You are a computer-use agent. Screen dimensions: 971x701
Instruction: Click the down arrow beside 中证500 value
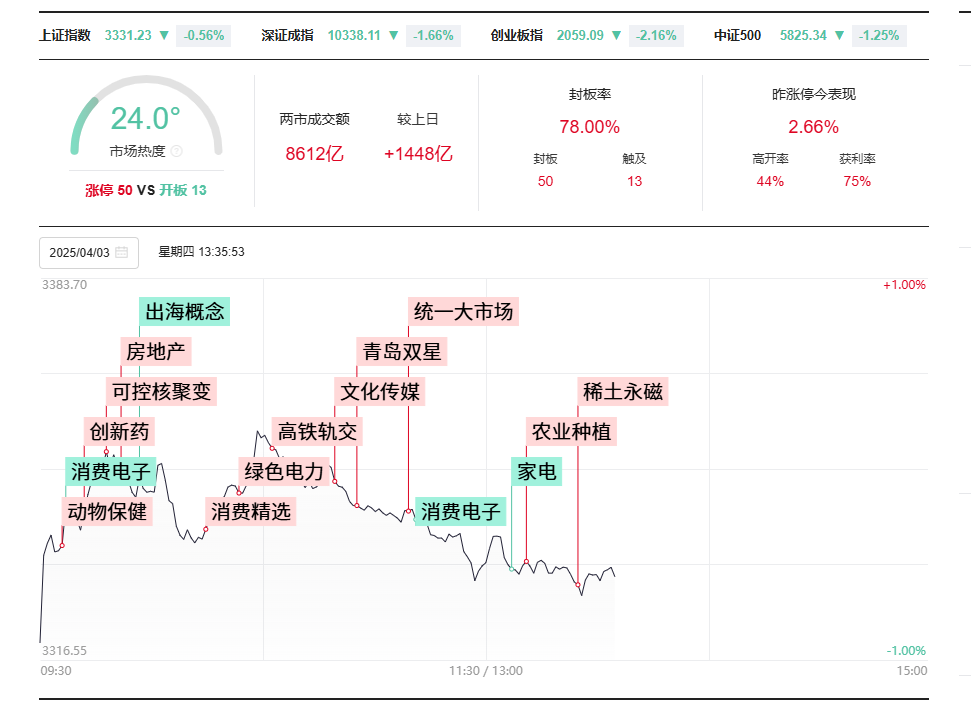coord(839,35)
